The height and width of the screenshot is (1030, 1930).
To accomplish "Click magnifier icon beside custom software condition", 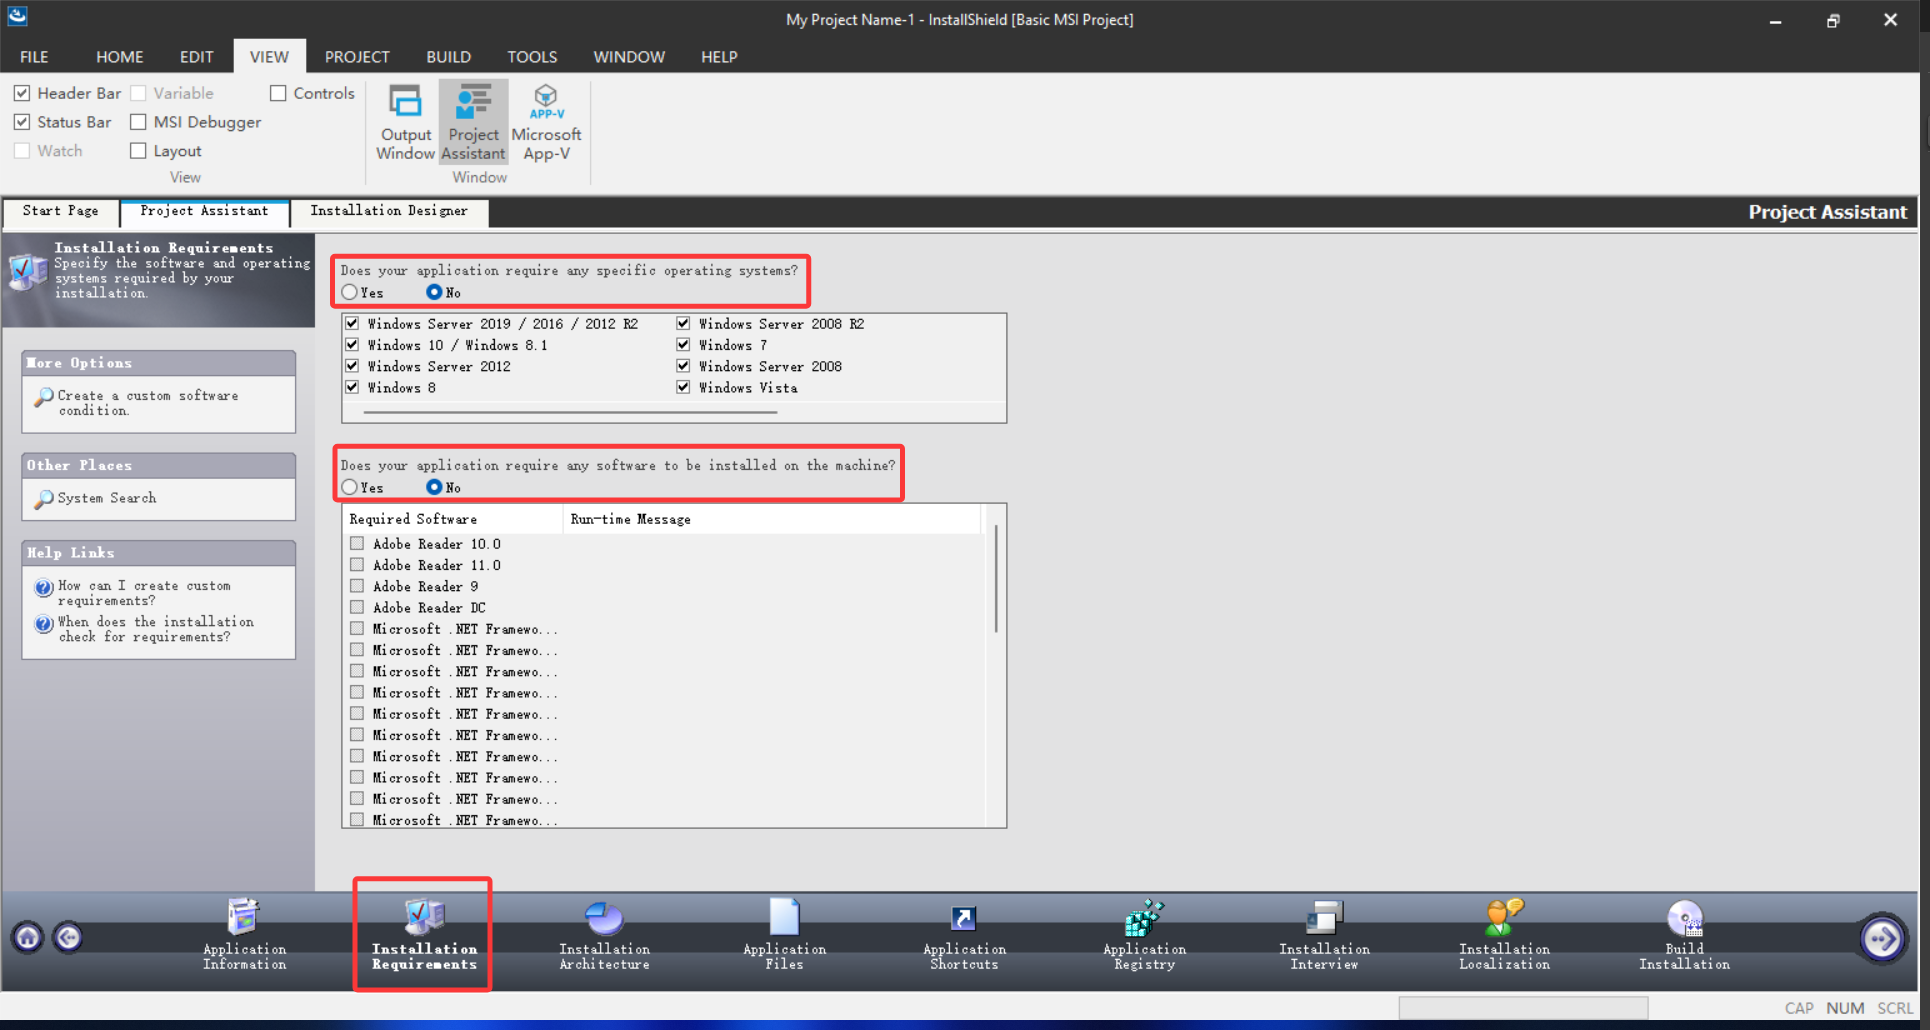I will pos(43,397).
